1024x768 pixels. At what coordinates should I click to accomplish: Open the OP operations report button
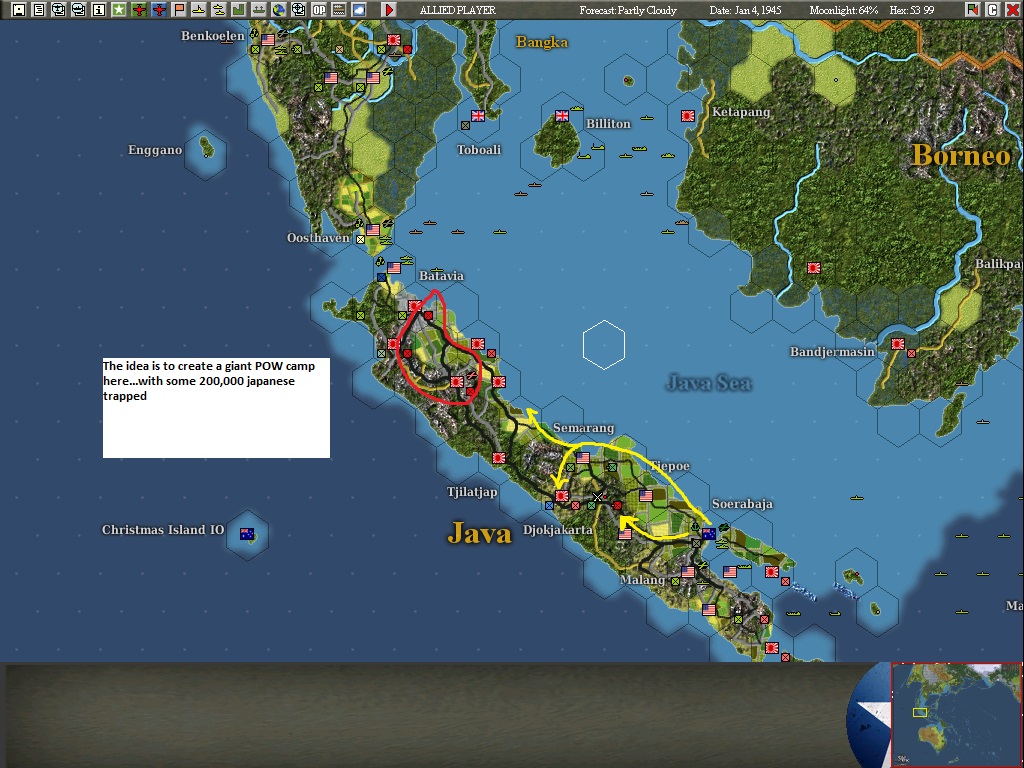coord(319,10)
